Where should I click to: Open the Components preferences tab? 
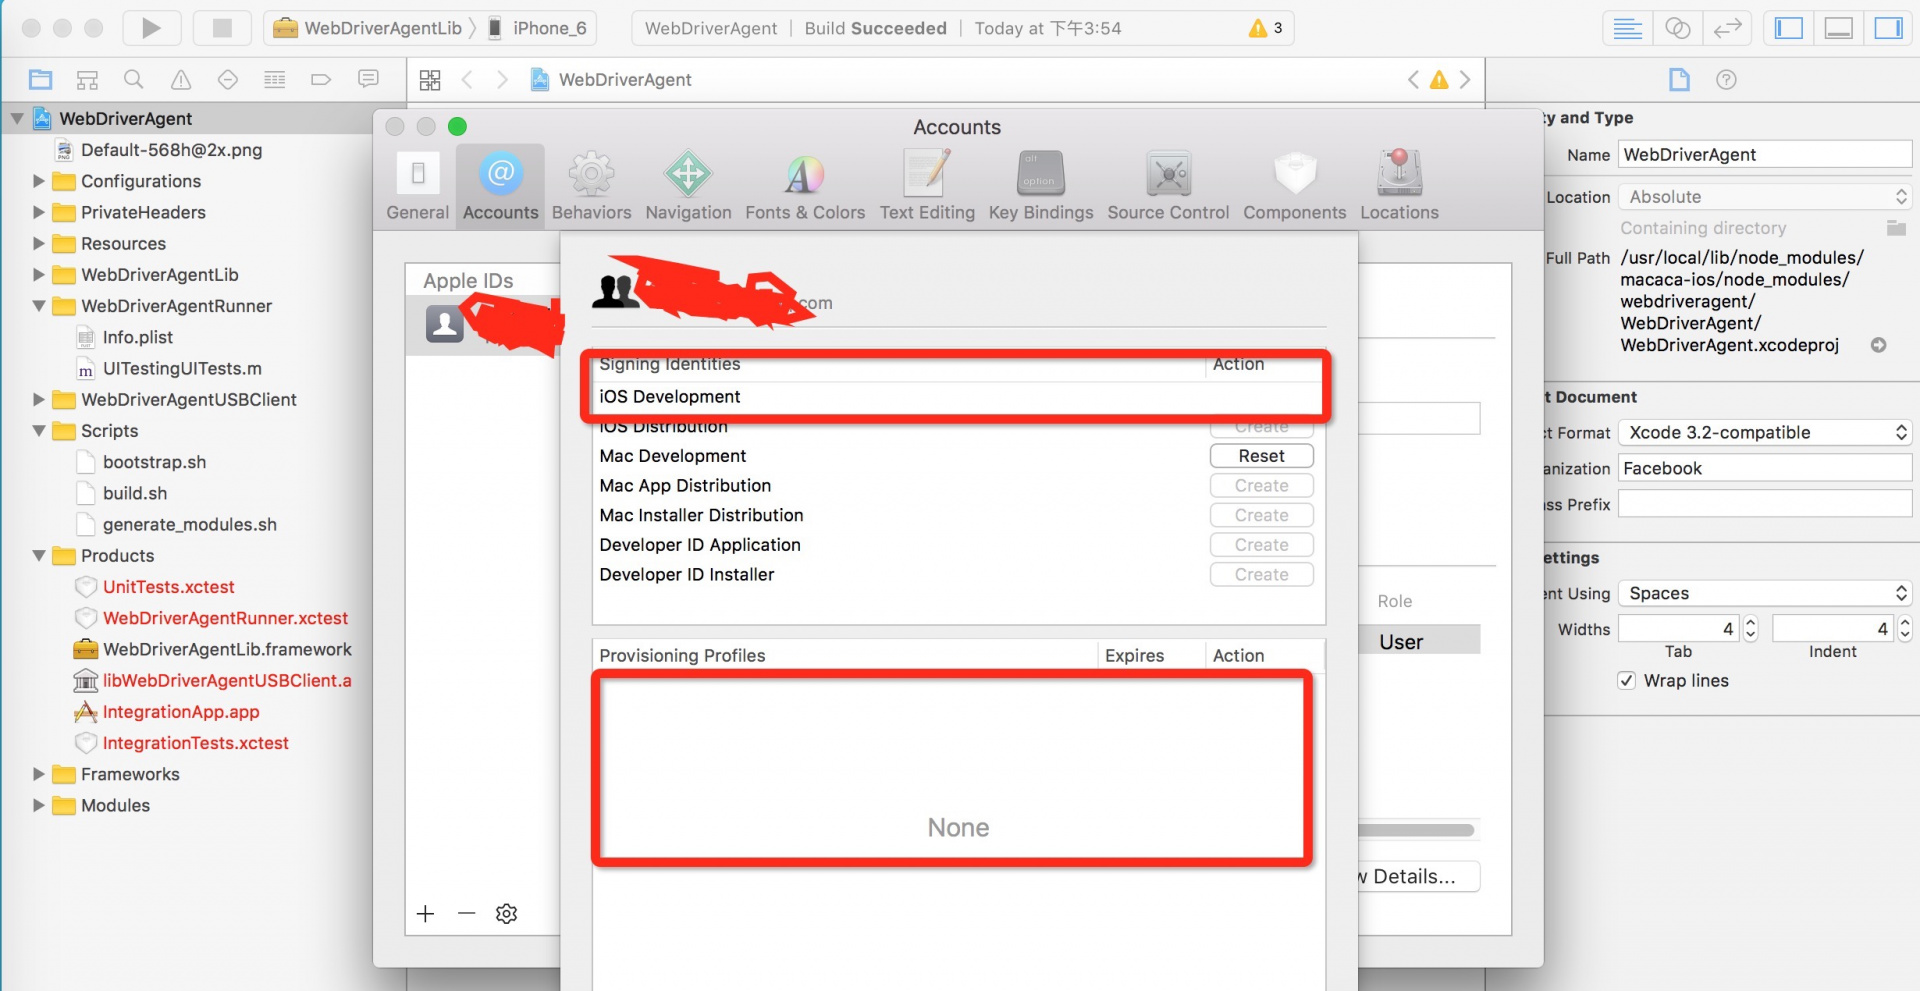point(1295,187)
